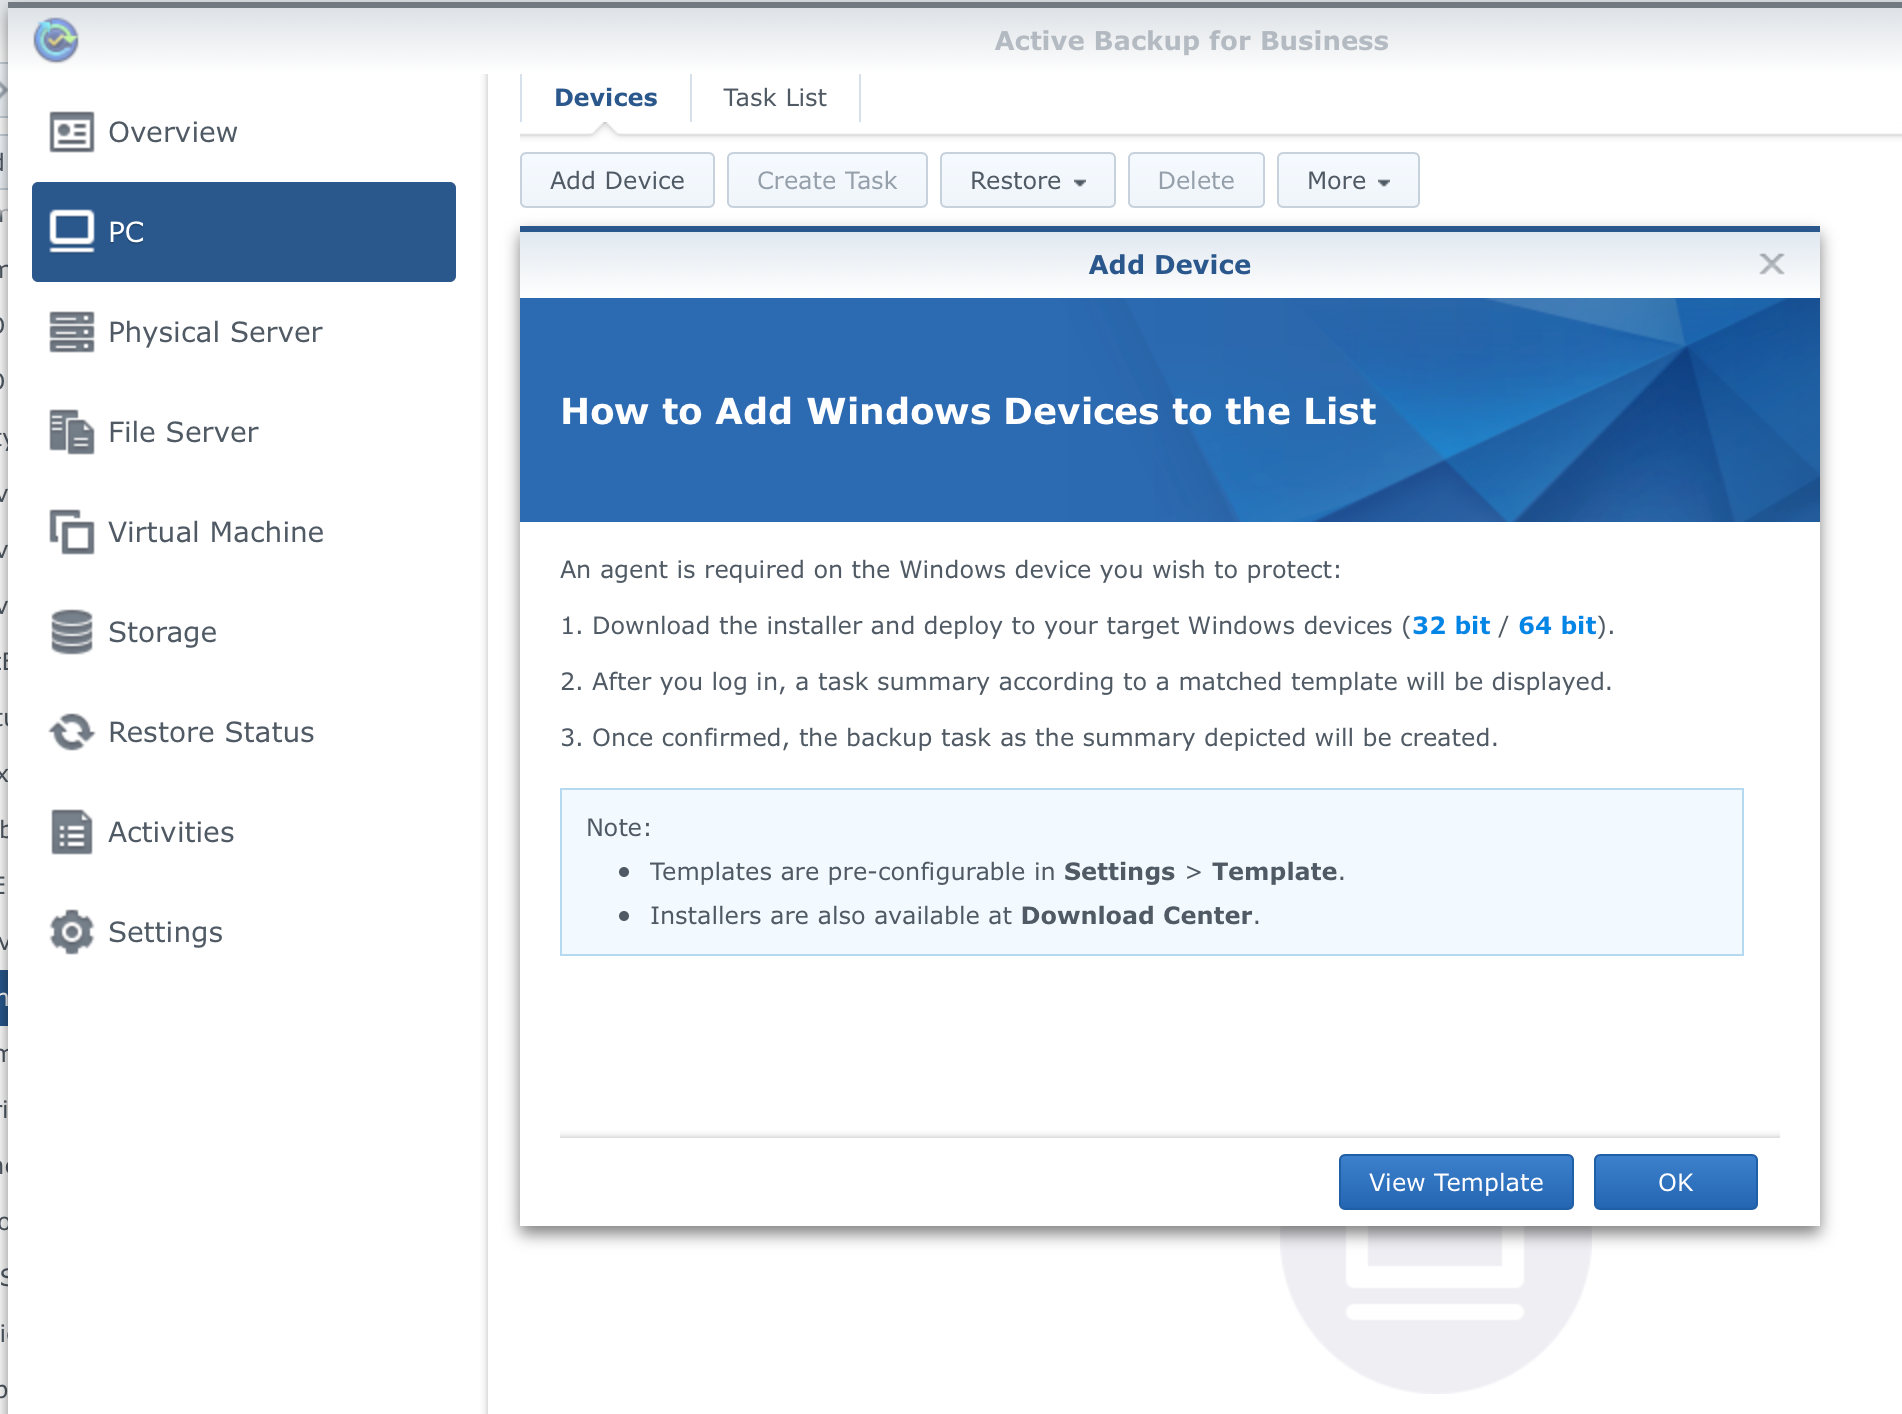Click the Virtual Machine overlapping-squares icon
The image size is (1902, 1414).
click(72, 532)
